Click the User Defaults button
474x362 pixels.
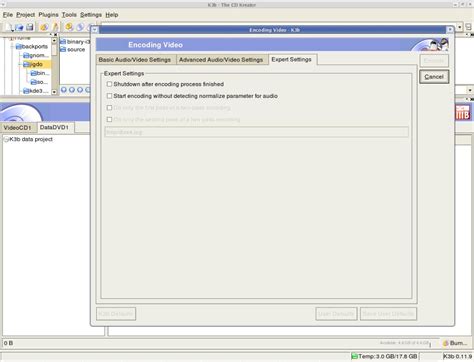(x=336, y=314)
